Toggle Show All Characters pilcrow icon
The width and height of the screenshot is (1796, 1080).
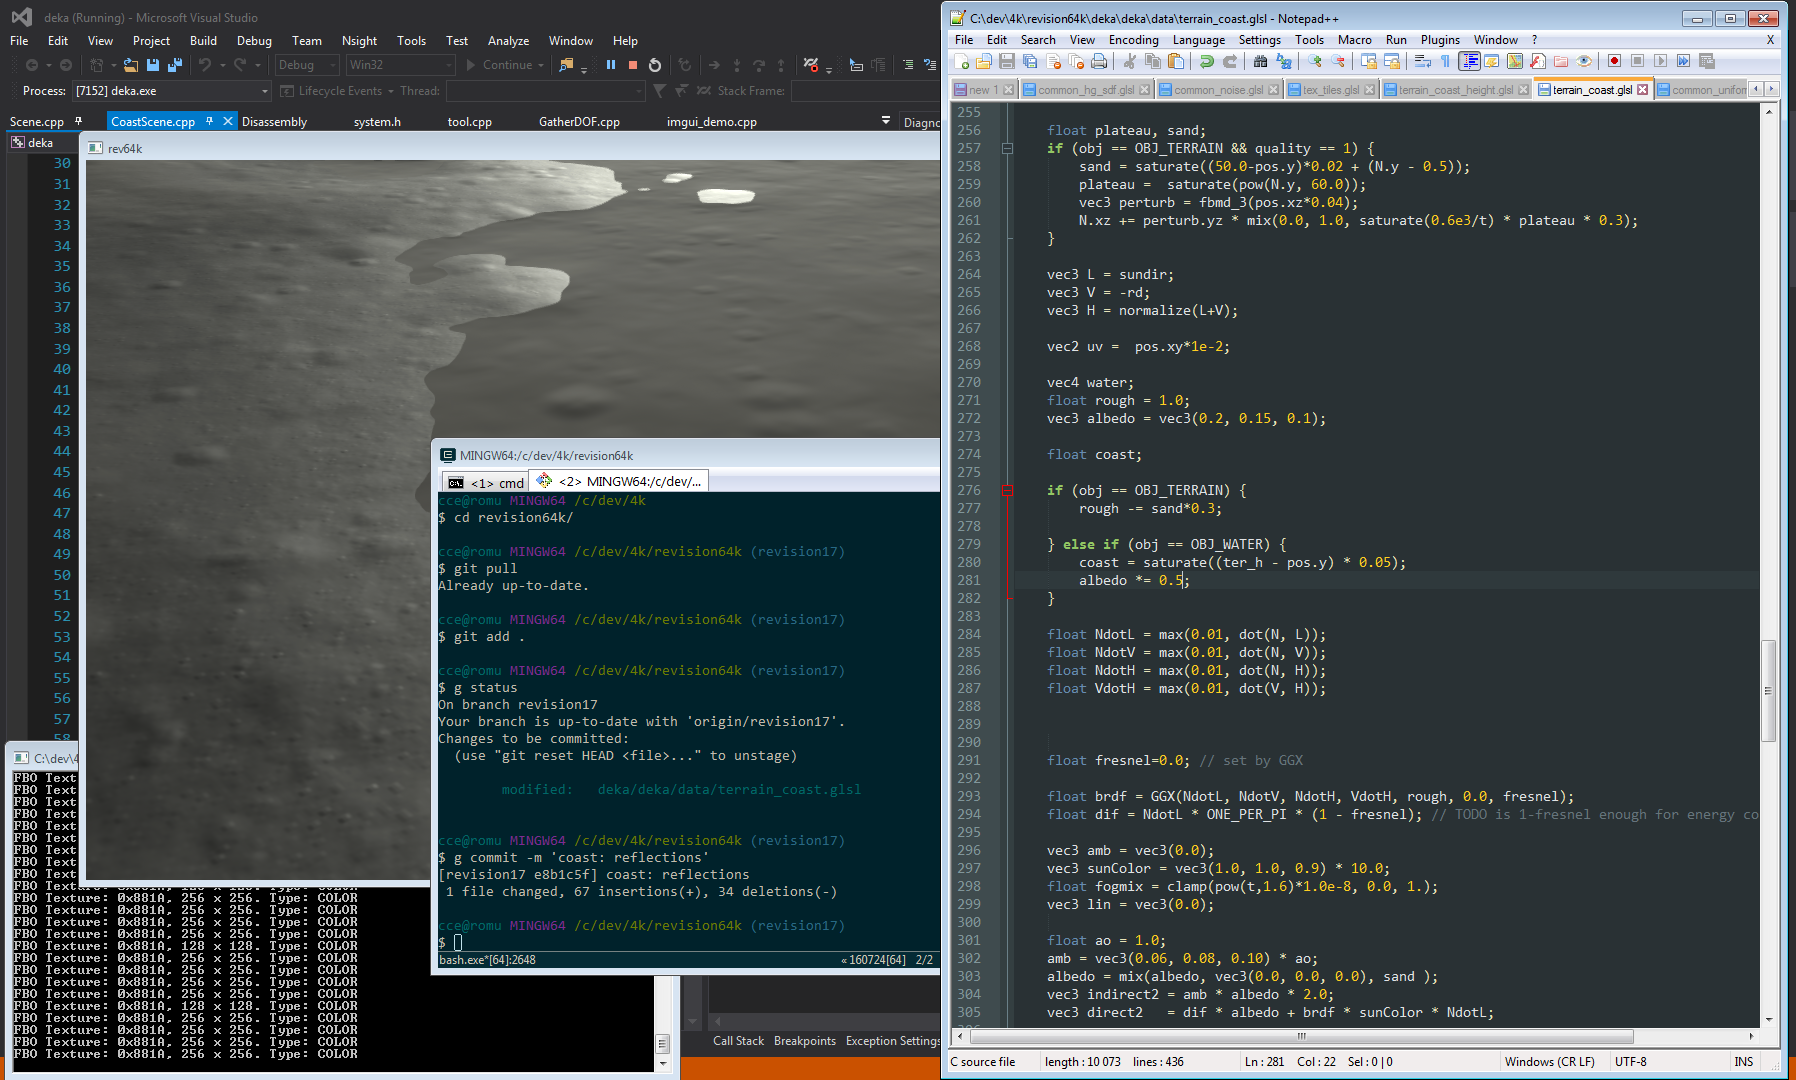(1445, 62)
